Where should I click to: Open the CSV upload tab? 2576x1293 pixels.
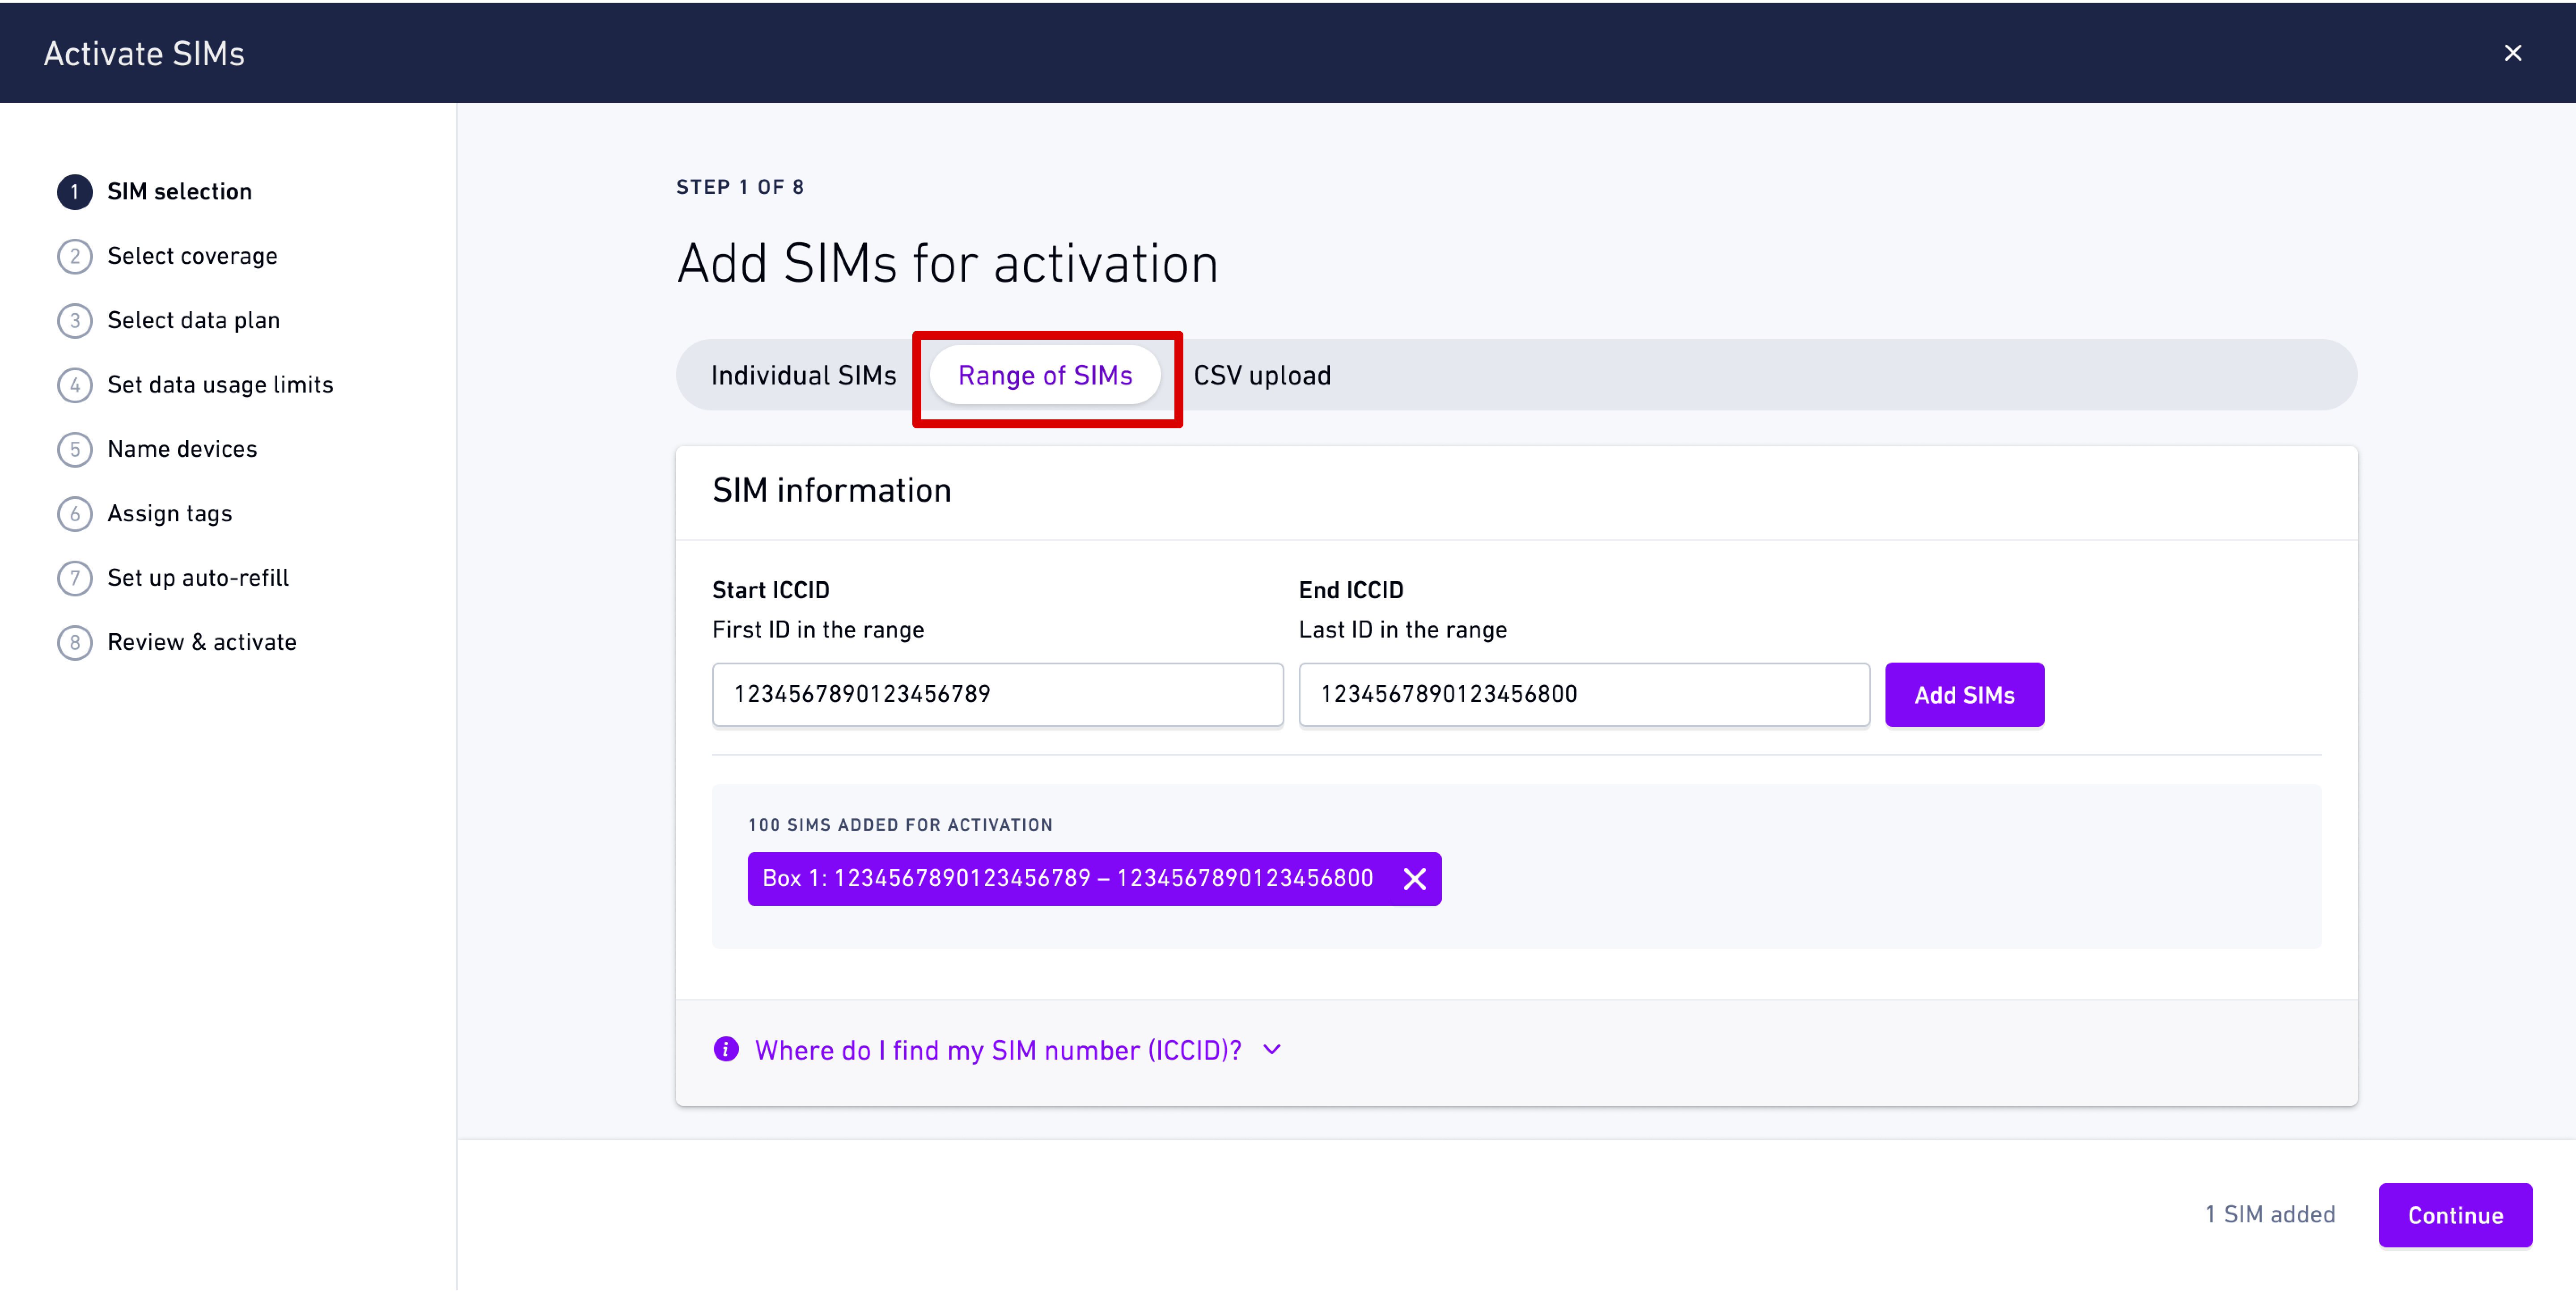click(1262, 375)
